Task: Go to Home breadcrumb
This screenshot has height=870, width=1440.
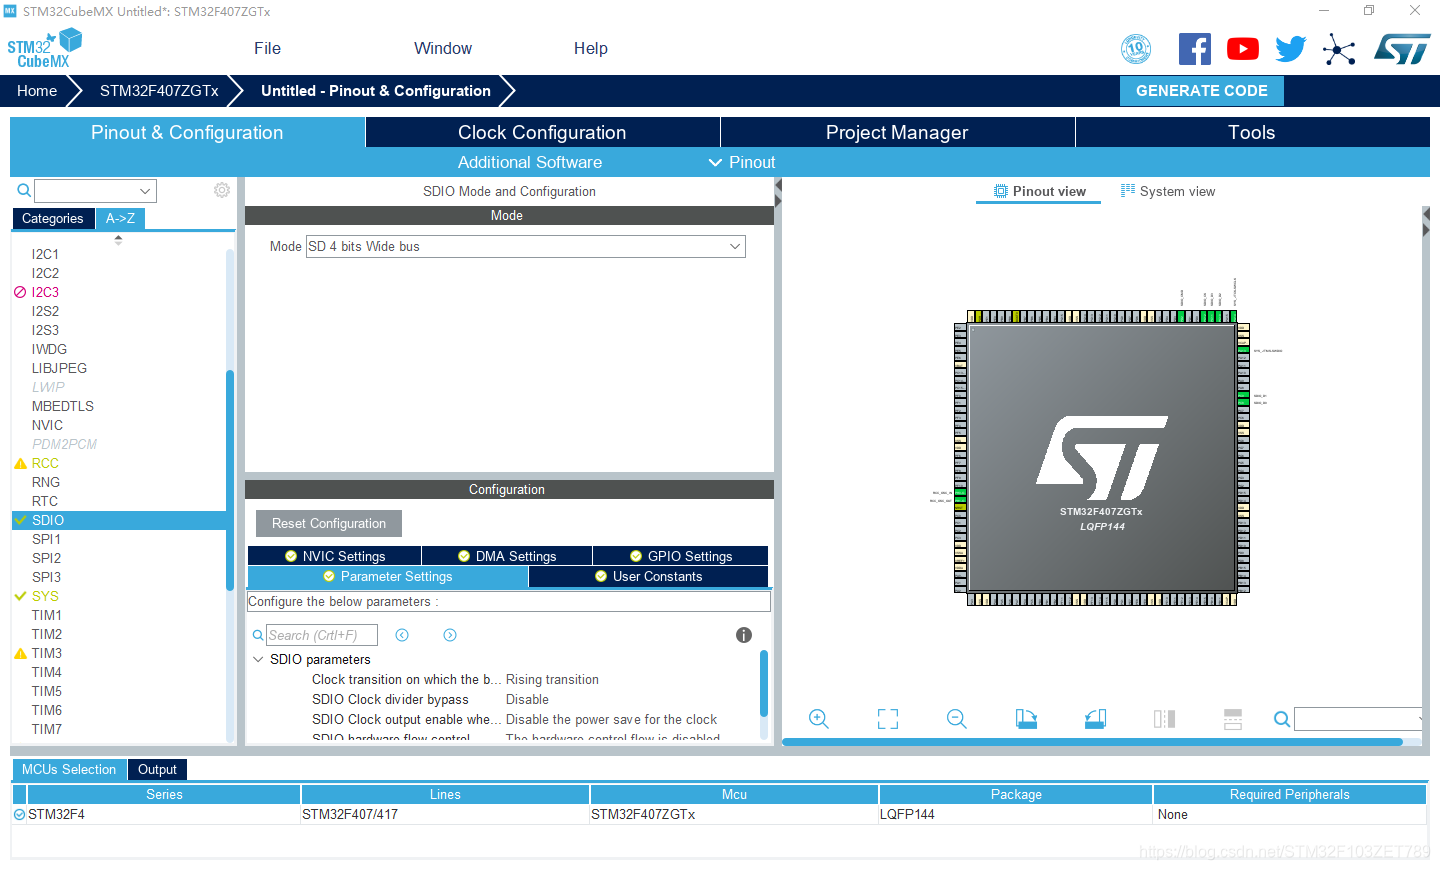Action: (x=37, y=90)
